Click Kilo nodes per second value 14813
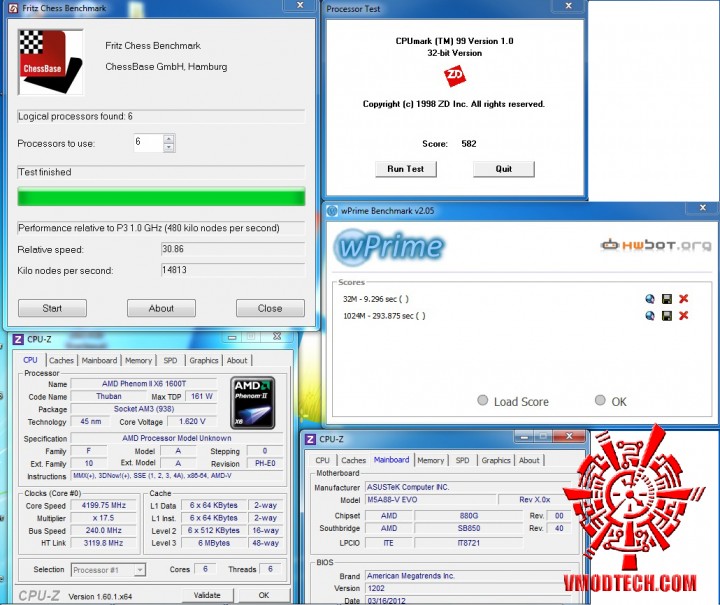Screen dimensions: 720x605 [233, 270]
